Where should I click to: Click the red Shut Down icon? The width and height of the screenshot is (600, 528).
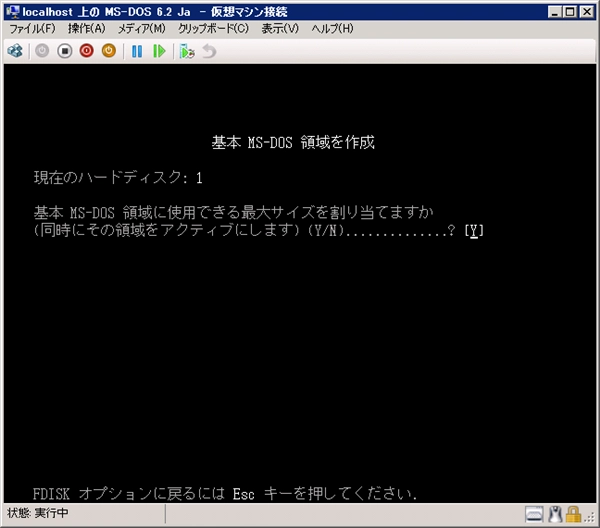(86, 51)
